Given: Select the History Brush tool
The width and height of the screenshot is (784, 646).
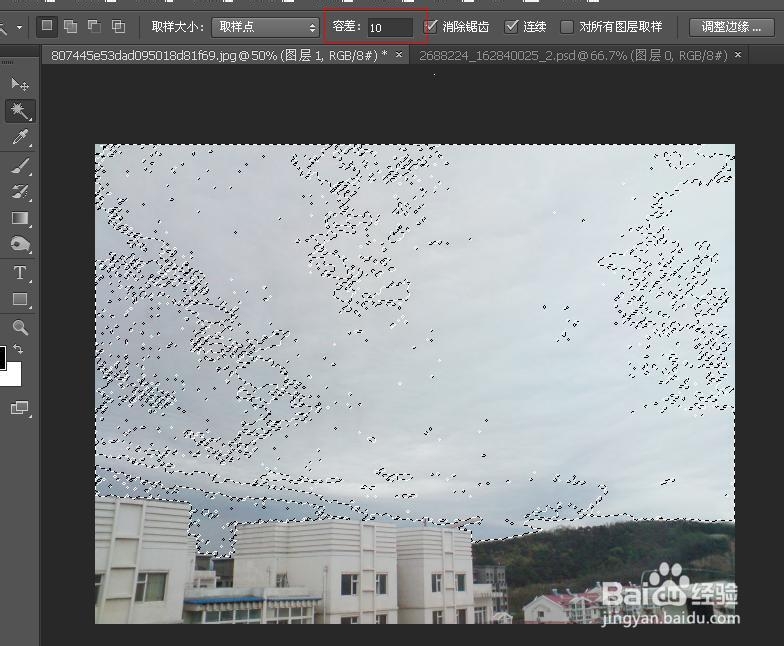Looking at the screenshot, I should tap(20, 192).
